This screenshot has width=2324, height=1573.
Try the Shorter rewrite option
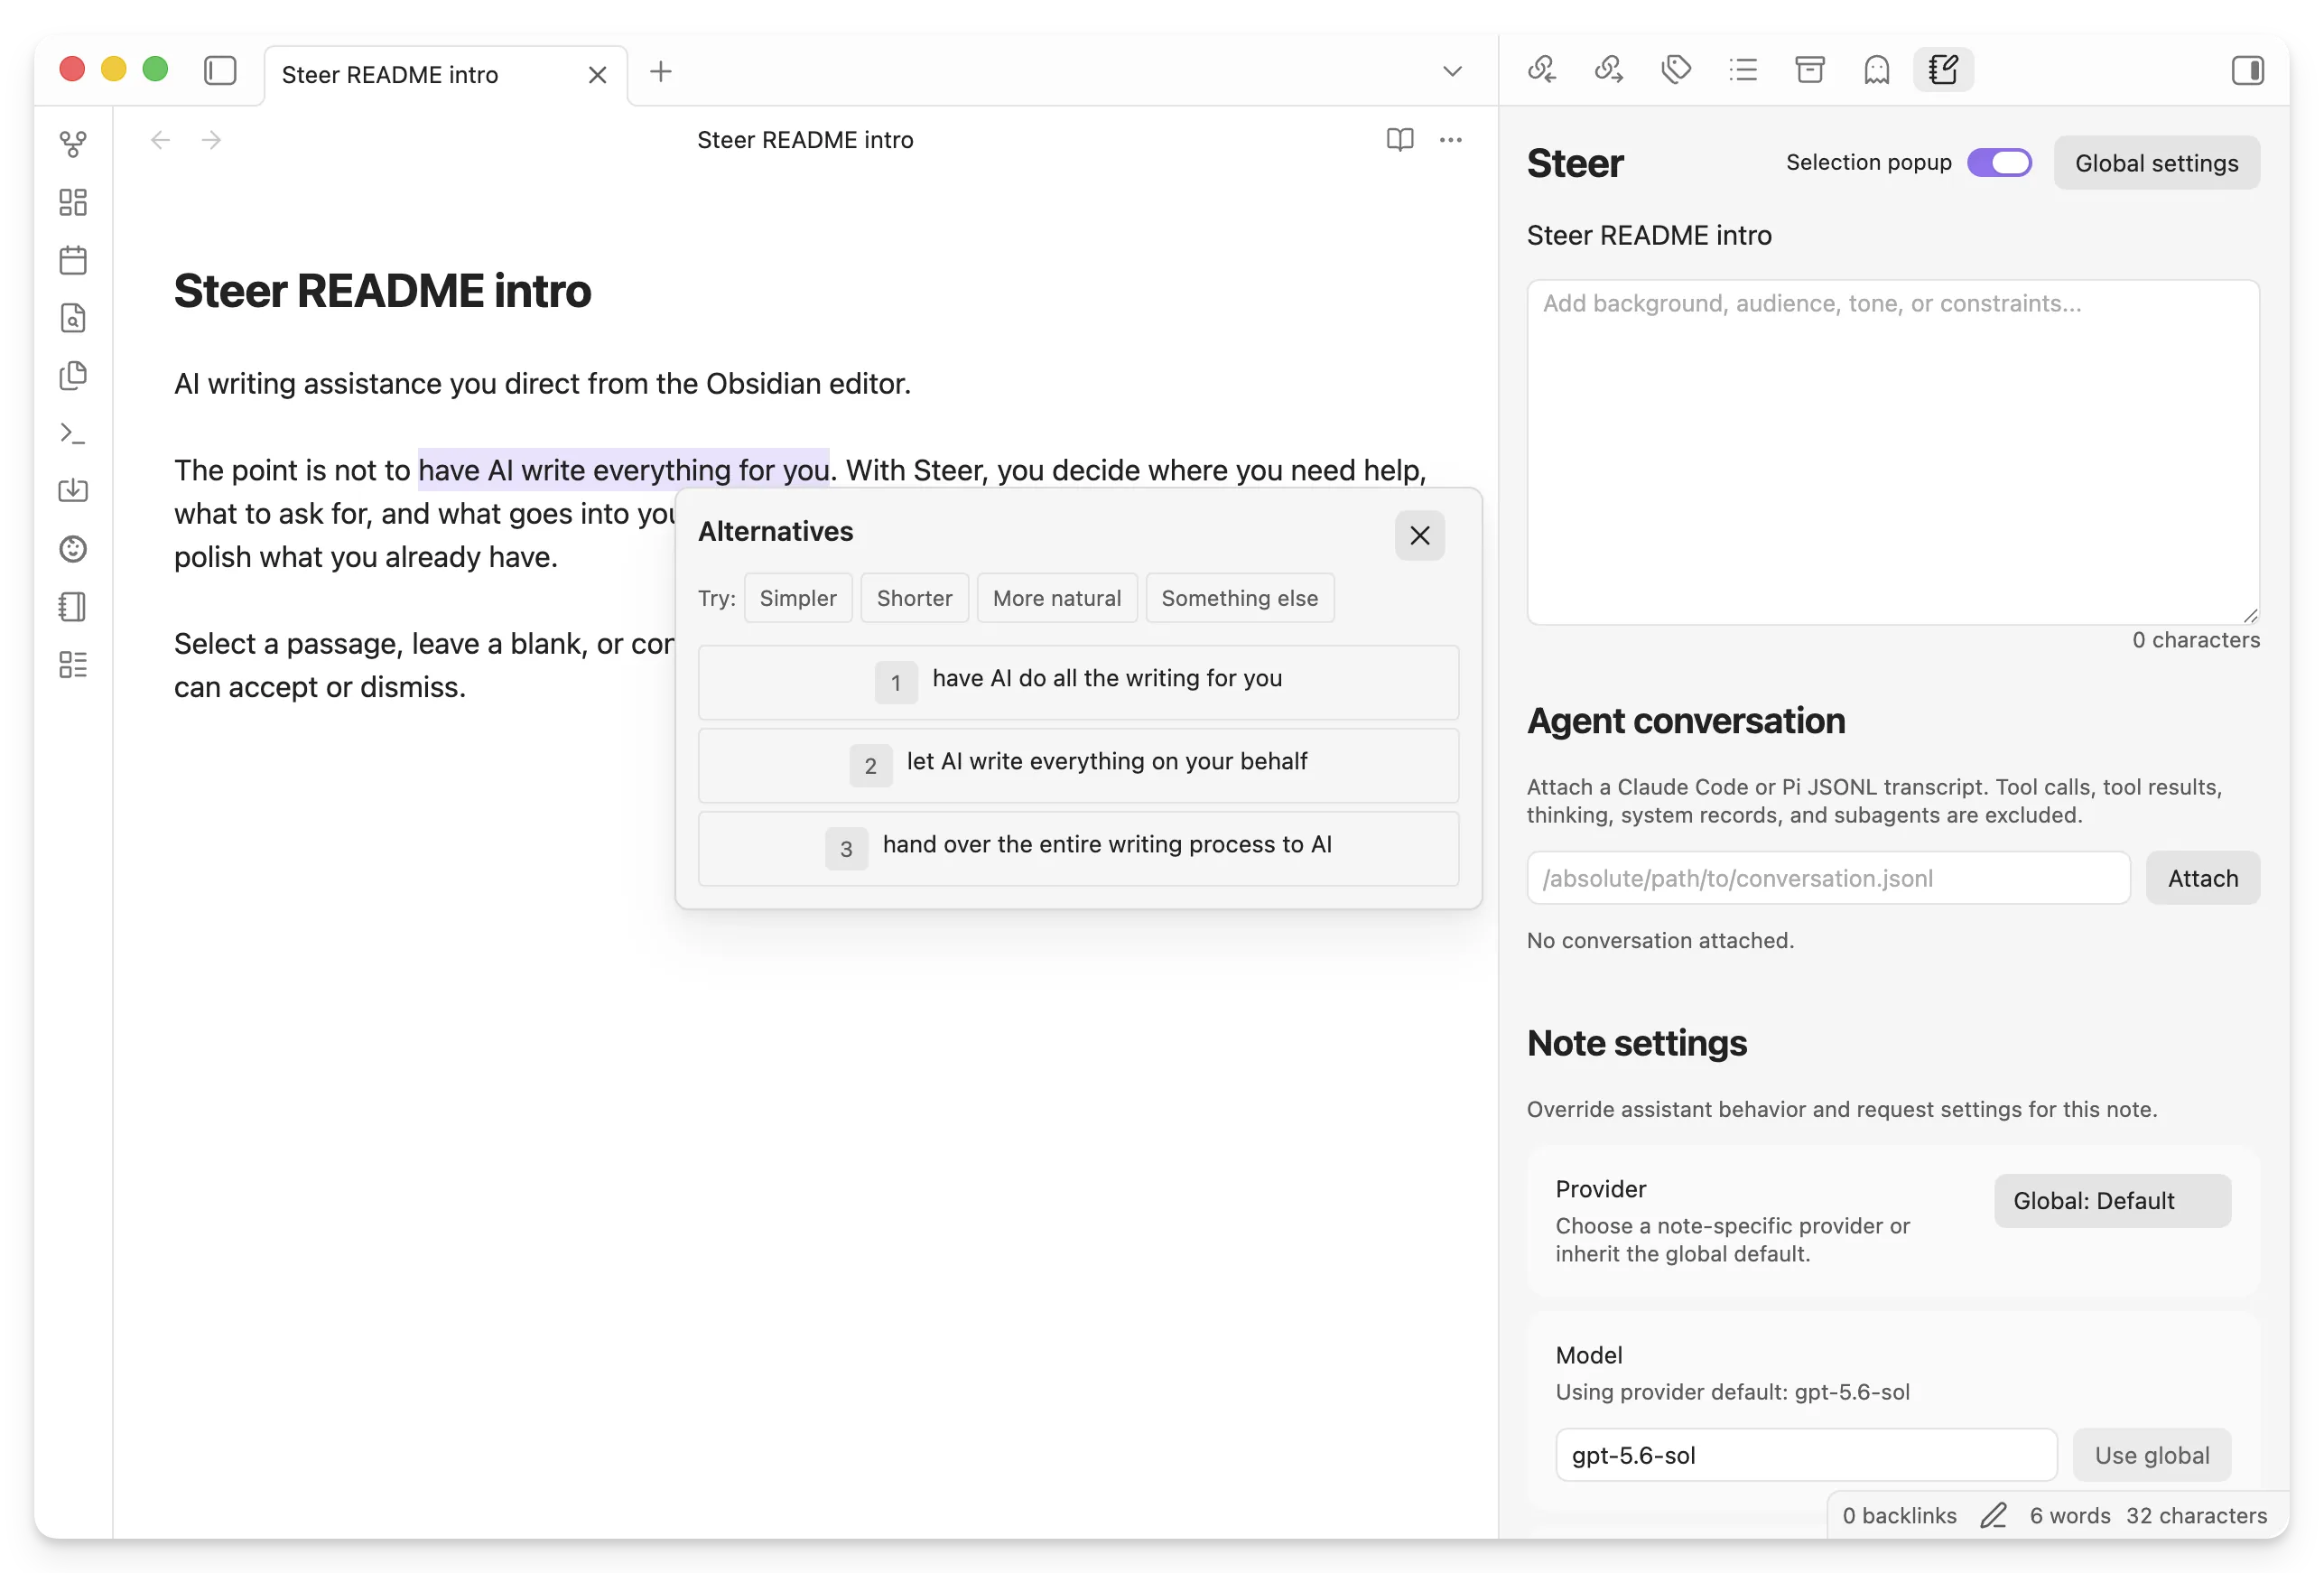click(914, 598)
